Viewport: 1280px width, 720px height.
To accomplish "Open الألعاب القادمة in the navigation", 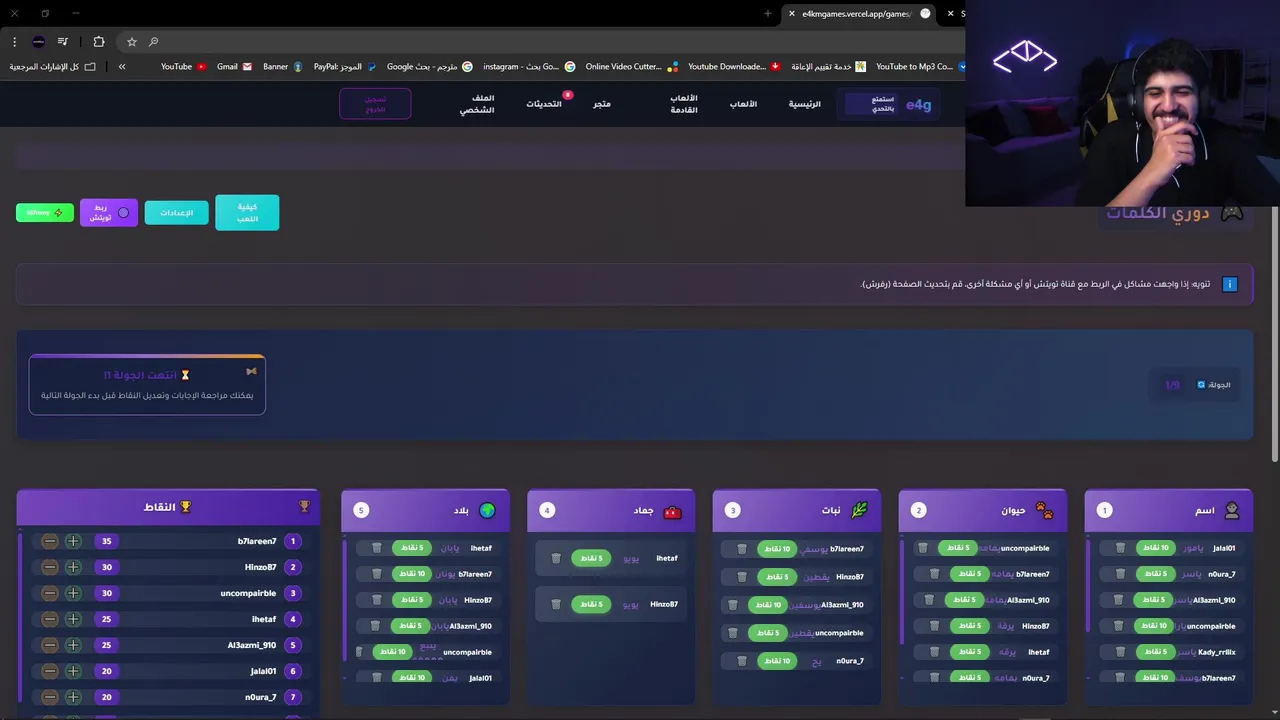I will tap(684, 104).
